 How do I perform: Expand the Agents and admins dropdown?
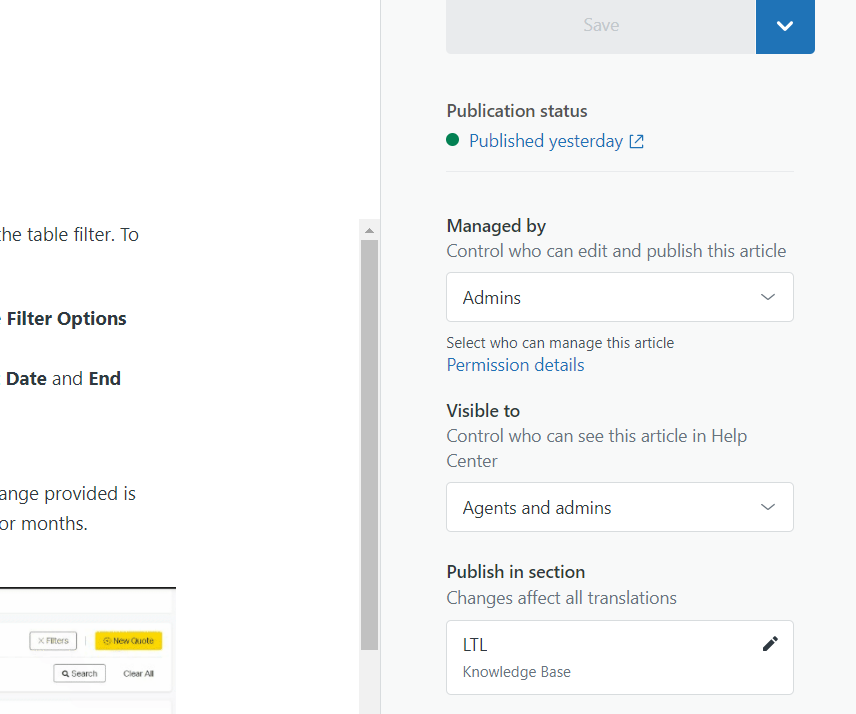(619, 507)
